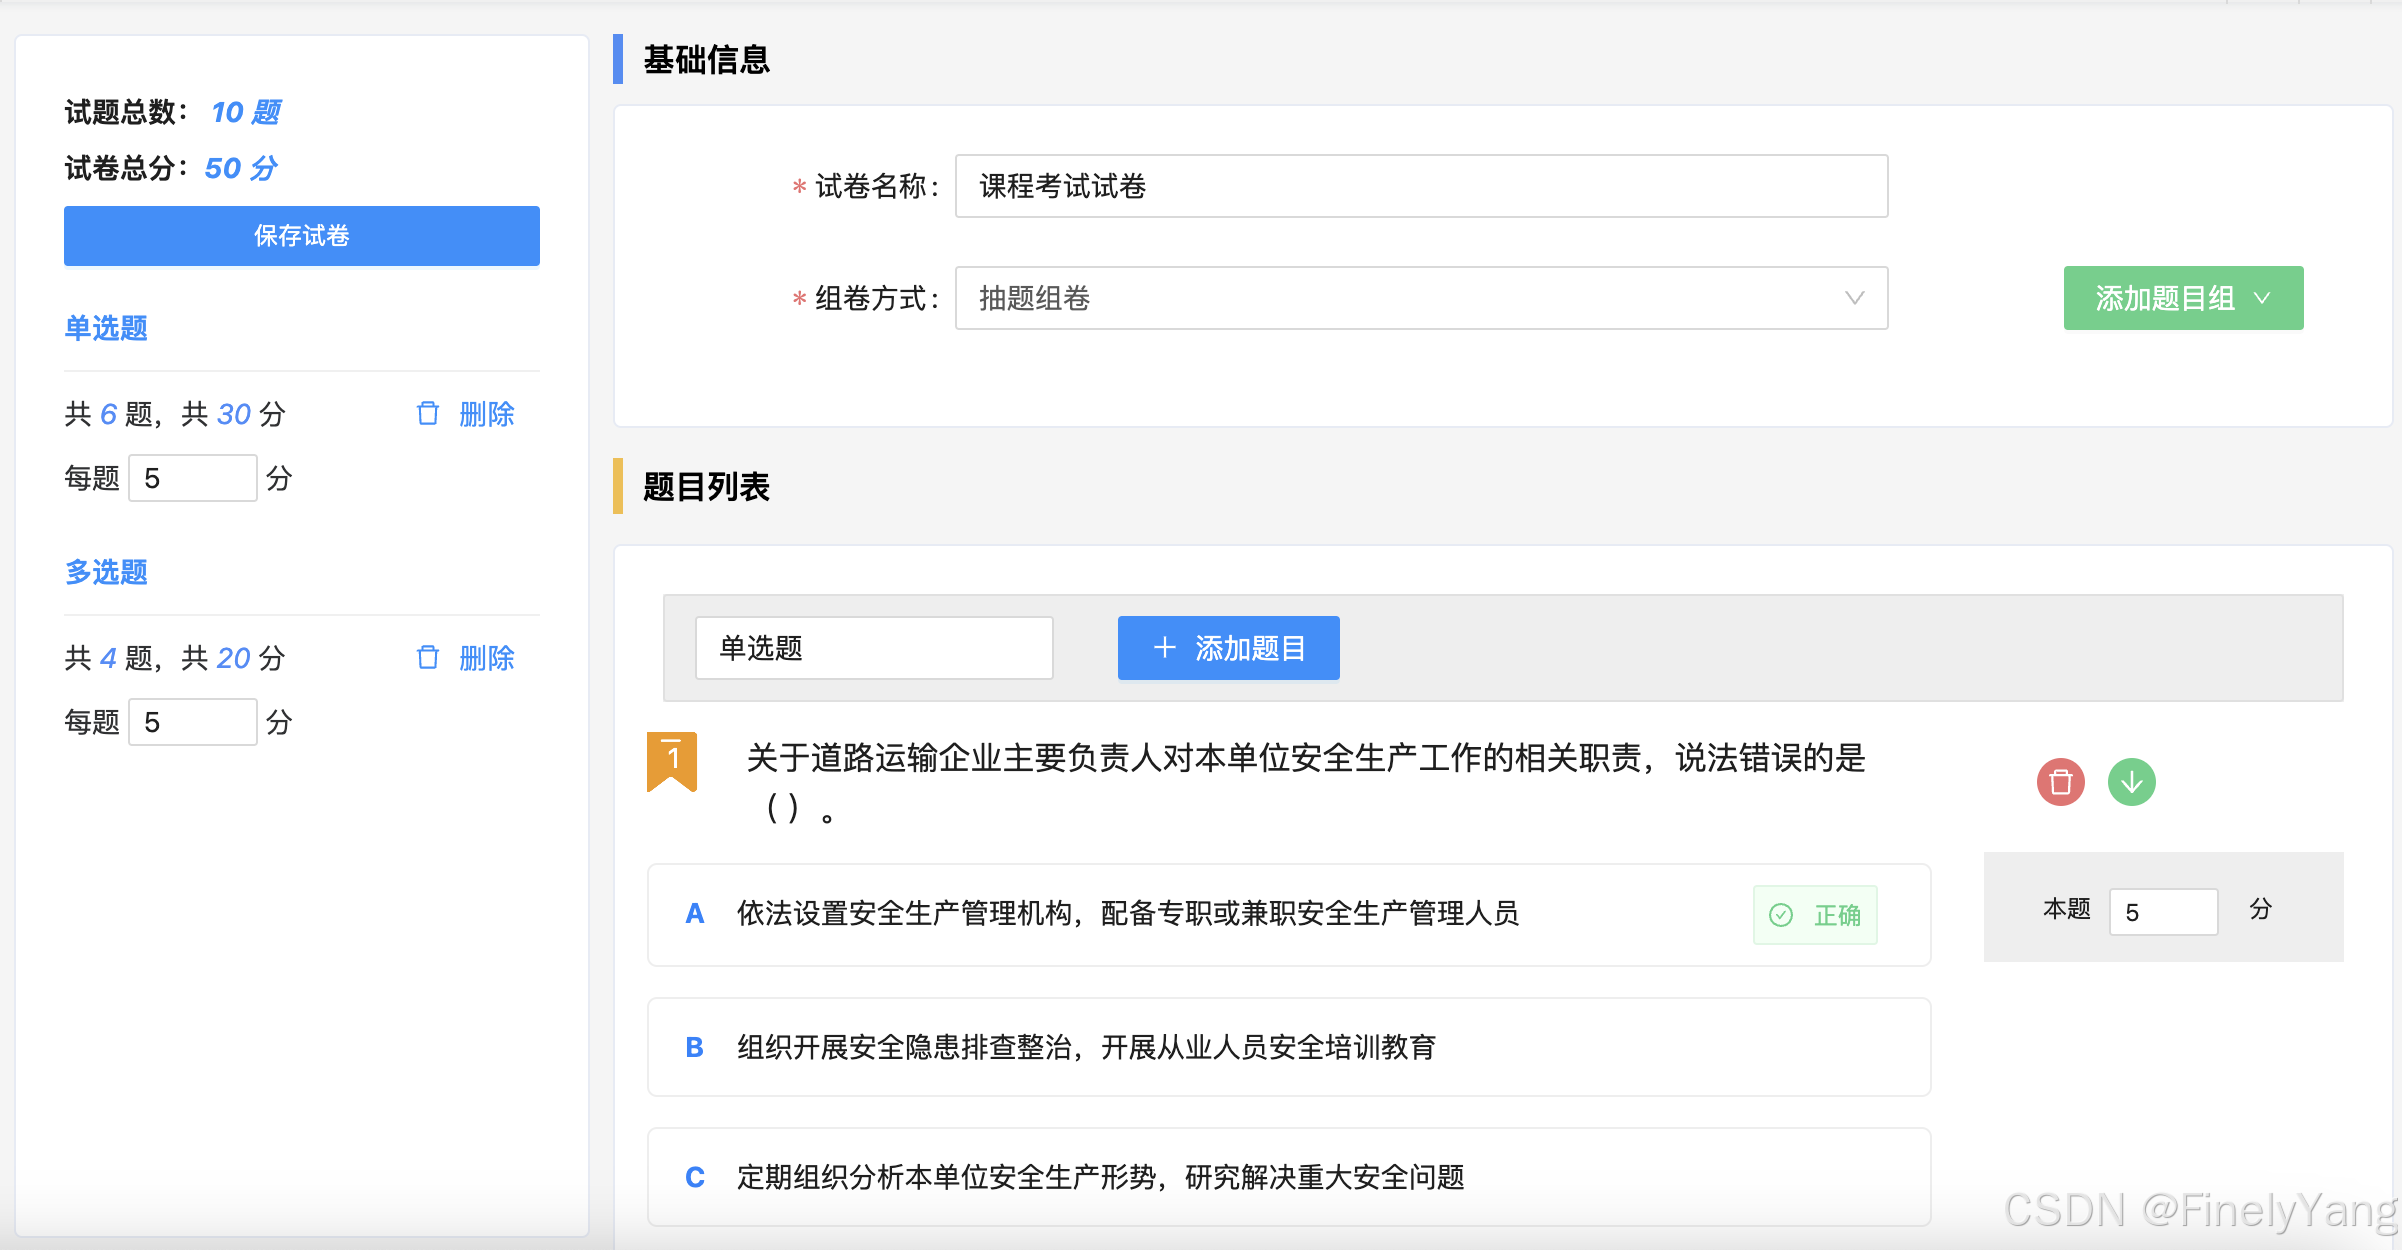Image resolution: width=2402 pixels, height=1250 pixels.
Task: Click plus icon on 添加题目 button
Action: pos(1164,648)
